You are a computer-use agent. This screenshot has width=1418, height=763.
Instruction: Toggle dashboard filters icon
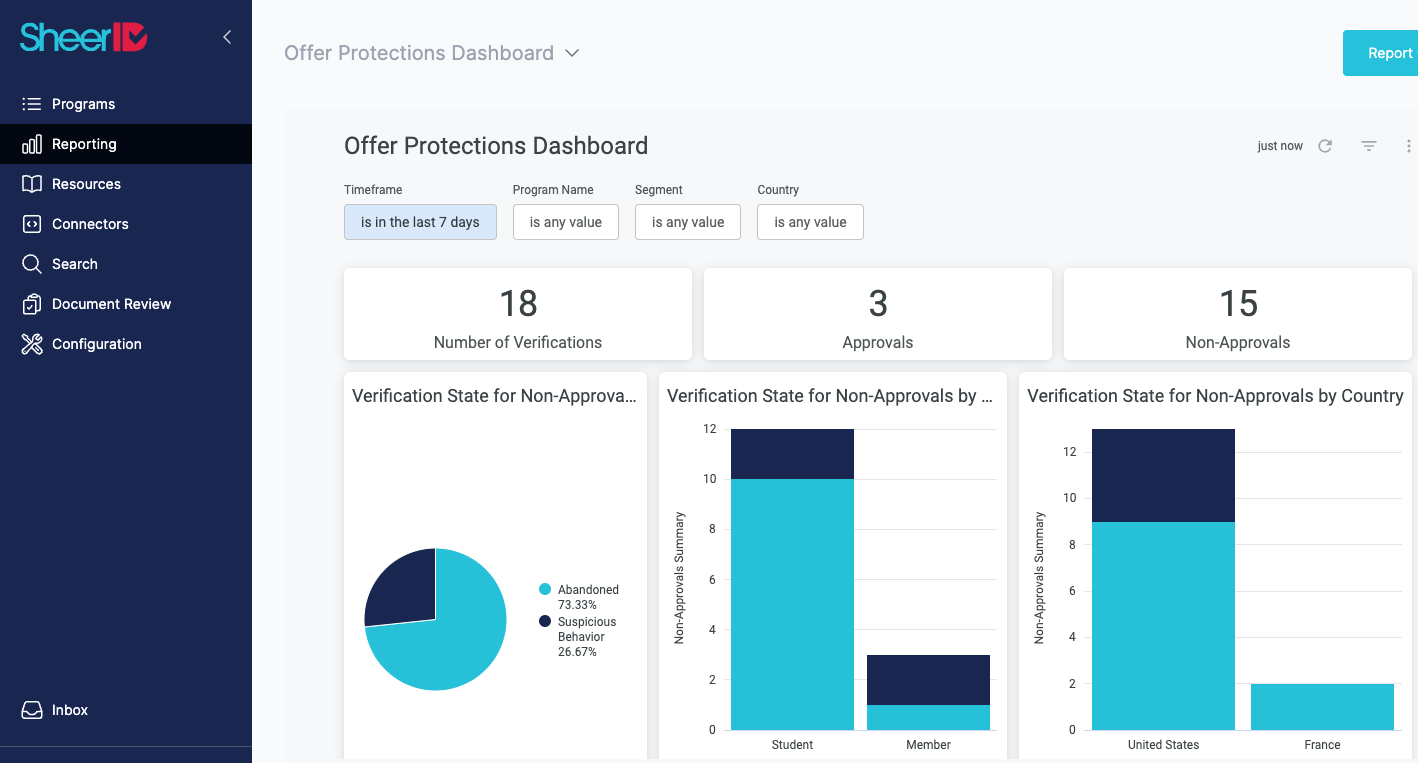pos(1369,146)
